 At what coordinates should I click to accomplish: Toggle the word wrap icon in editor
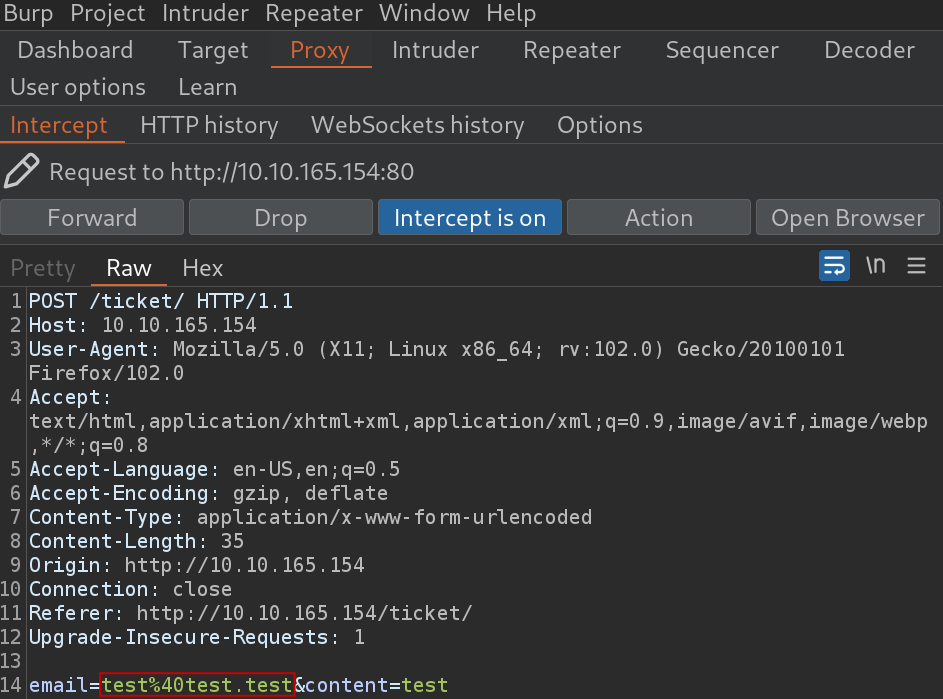[x=834, y=265]
